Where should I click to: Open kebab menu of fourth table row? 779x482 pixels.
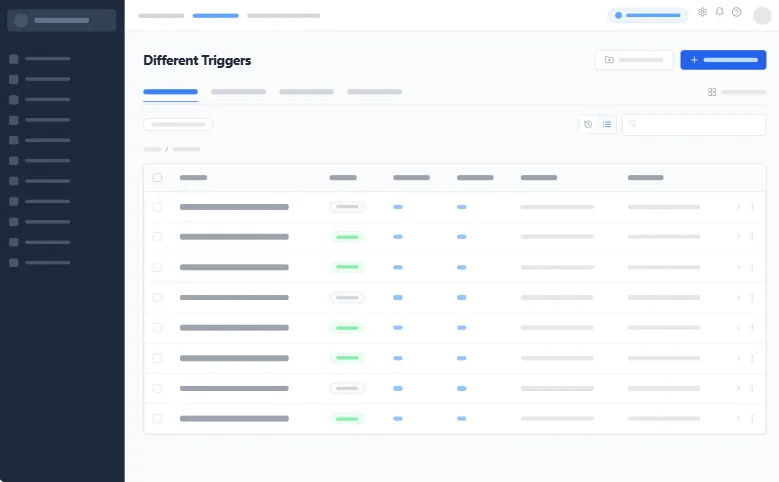point(752,298)
